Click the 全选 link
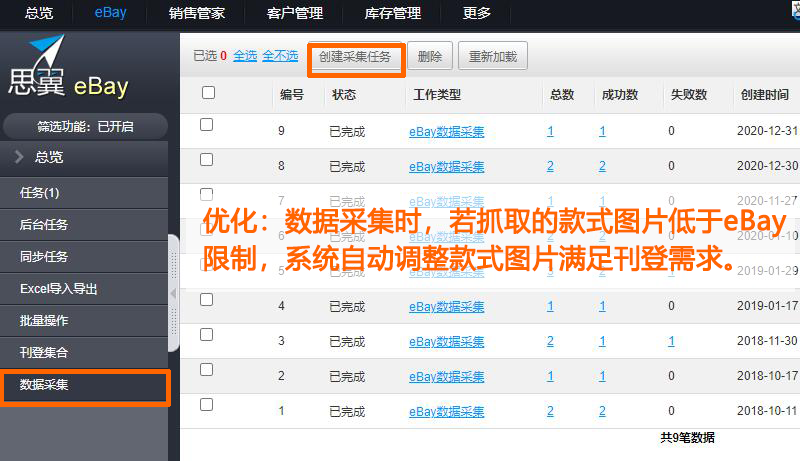 [245, 56]
